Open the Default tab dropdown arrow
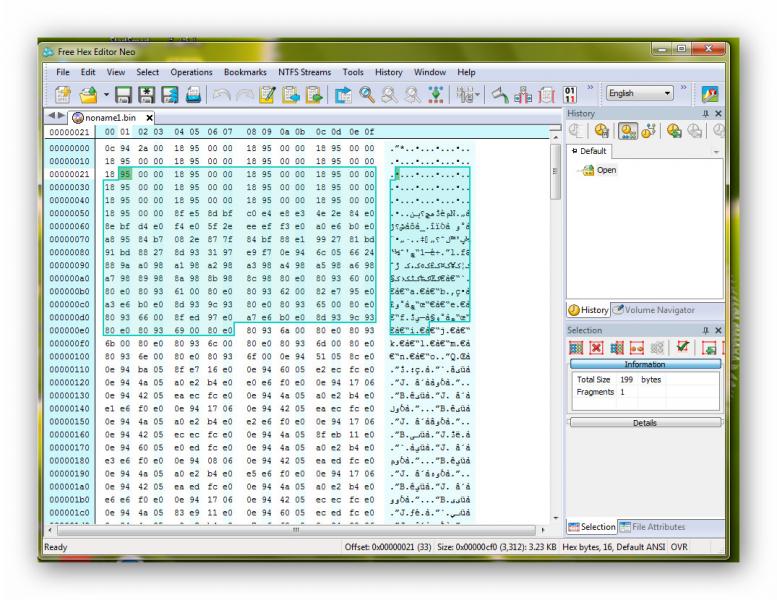The width and height of the screenshot is (777, 600). click(716, 152)
